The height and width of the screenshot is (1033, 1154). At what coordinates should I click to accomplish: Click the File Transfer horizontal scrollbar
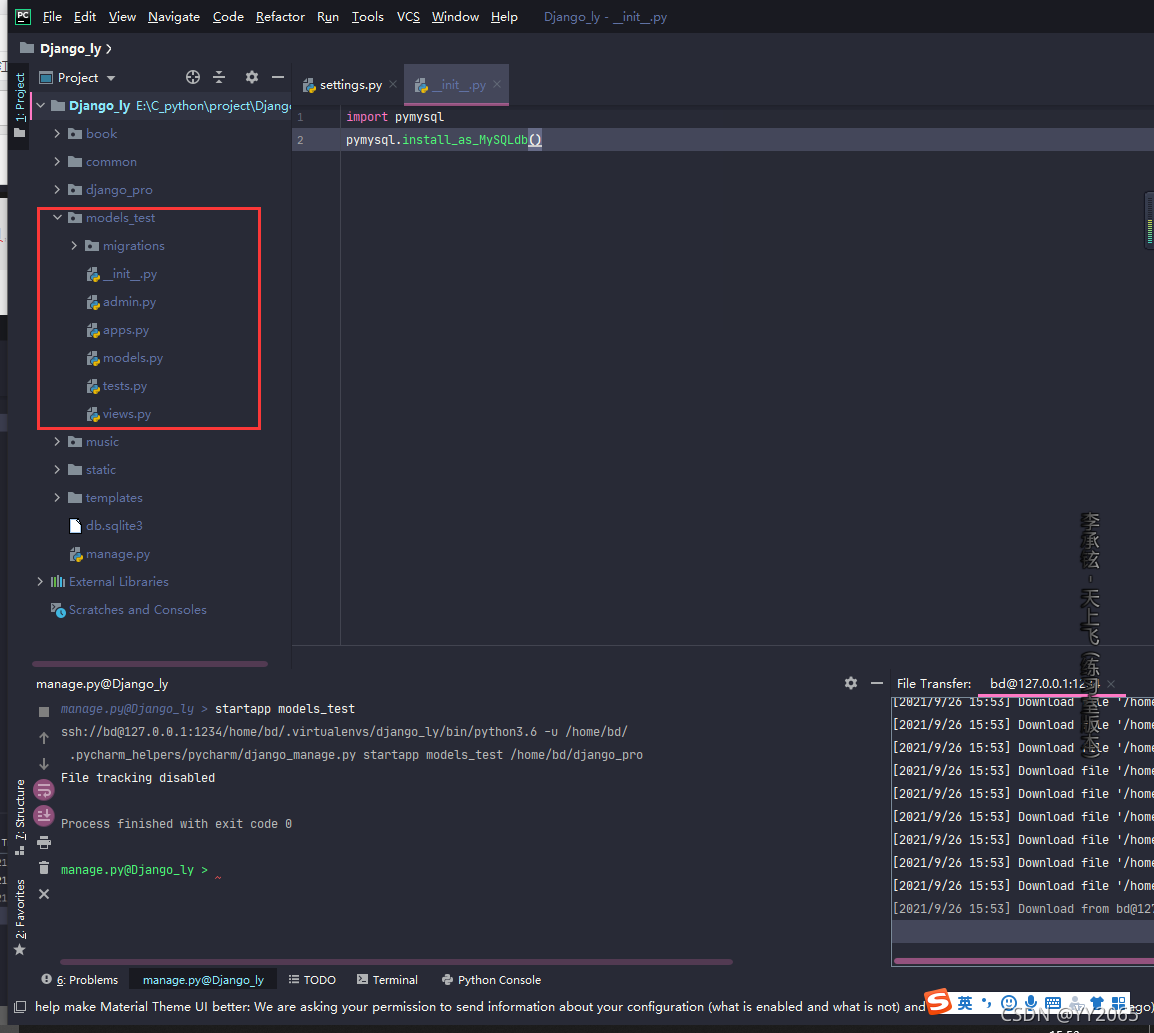(x=1024, y=961)
